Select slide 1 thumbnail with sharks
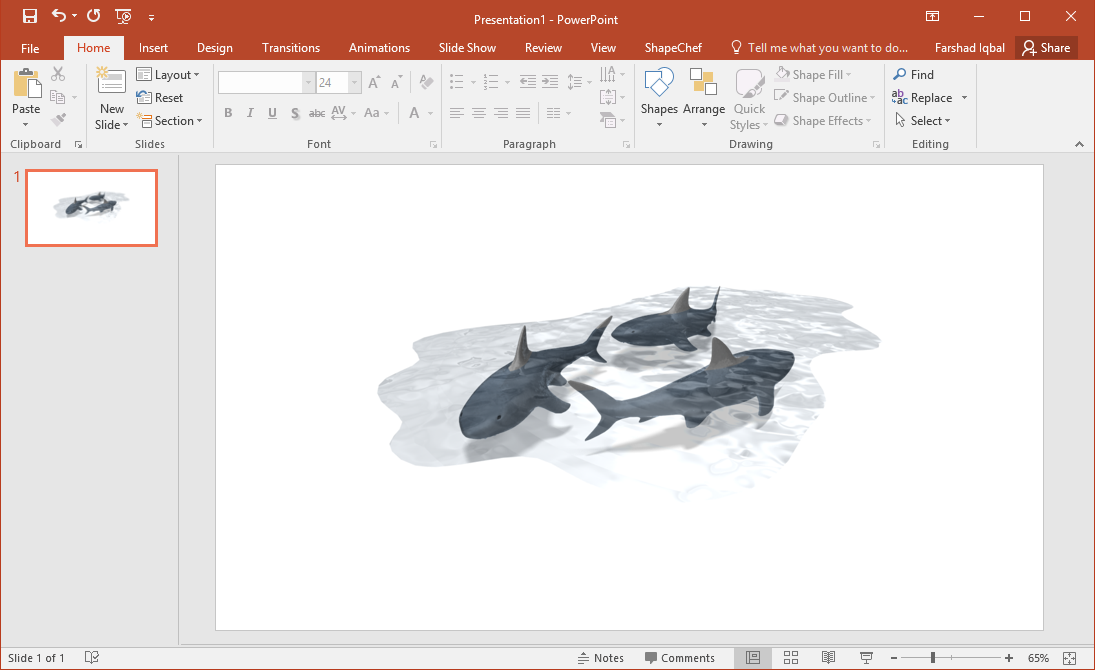1095x670 pixels. pyautogui.click(x=91, y=207)
